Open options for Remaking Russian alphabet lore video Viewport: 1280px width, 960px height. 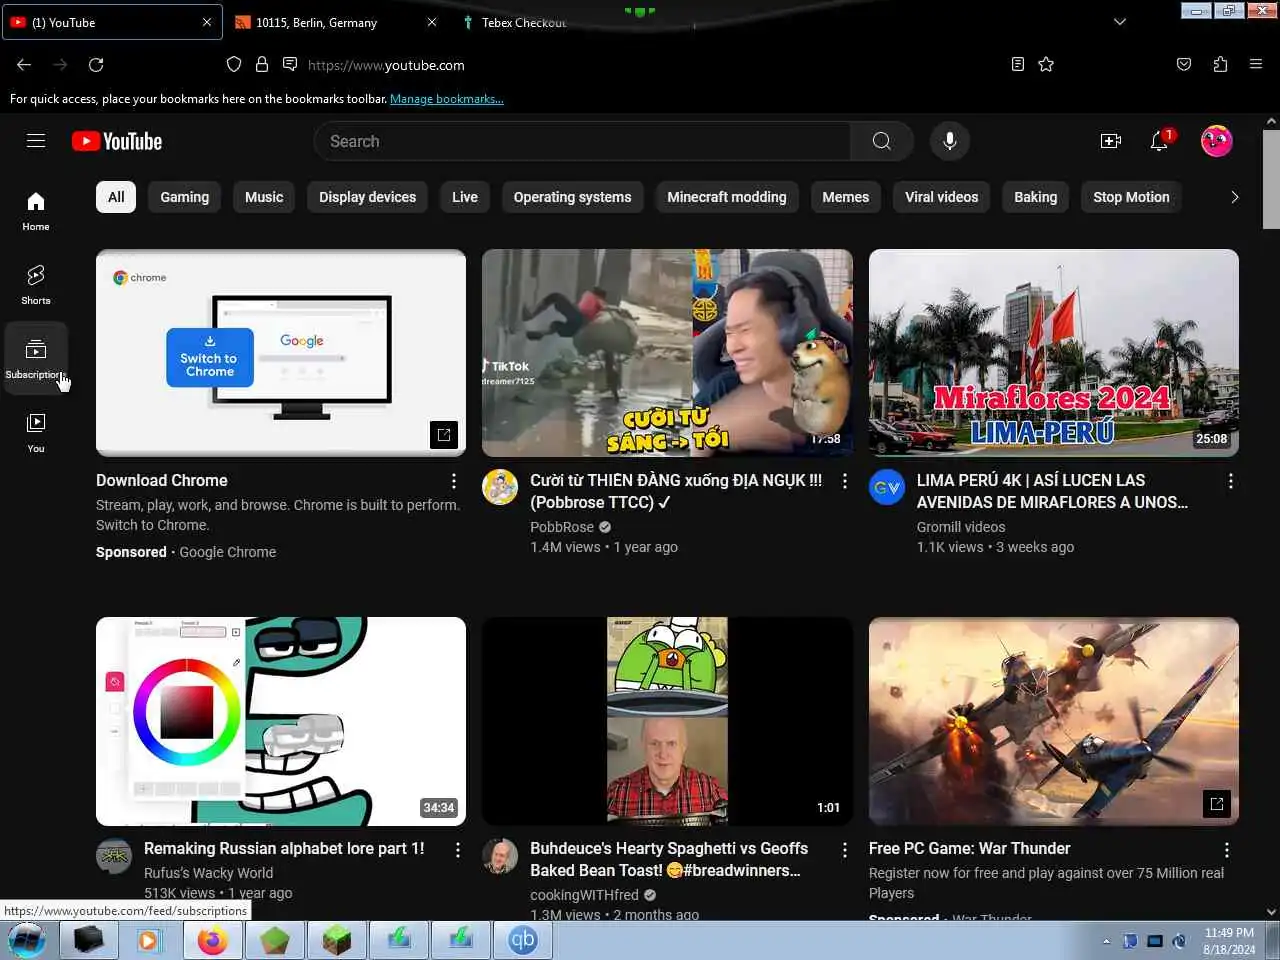click(x=458, y=849)
